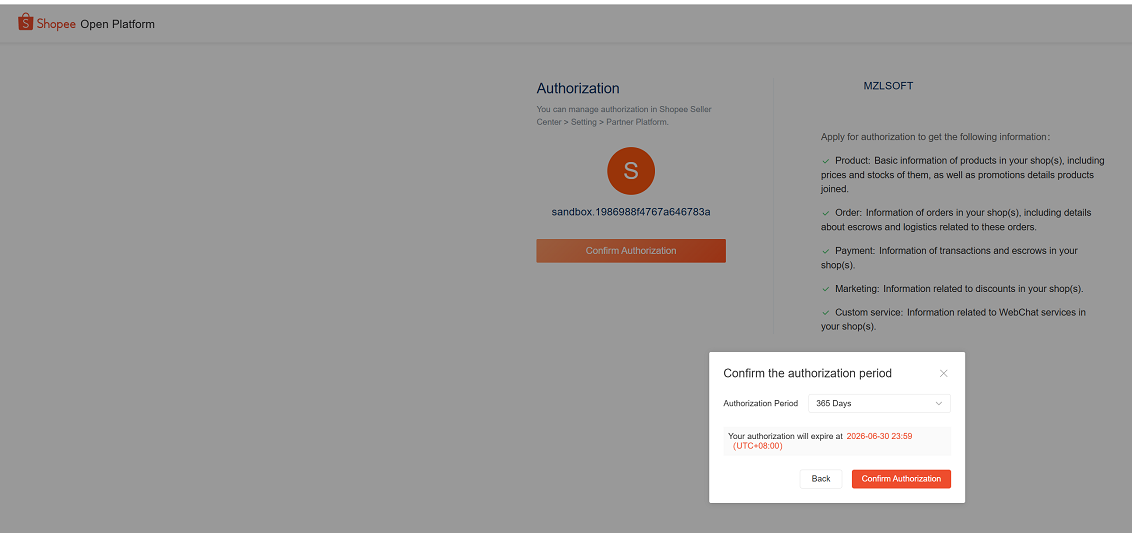Open the Authorization Period dropdown
The height and width of the screenshot is (533, 1132).
(x=879, y=403)
